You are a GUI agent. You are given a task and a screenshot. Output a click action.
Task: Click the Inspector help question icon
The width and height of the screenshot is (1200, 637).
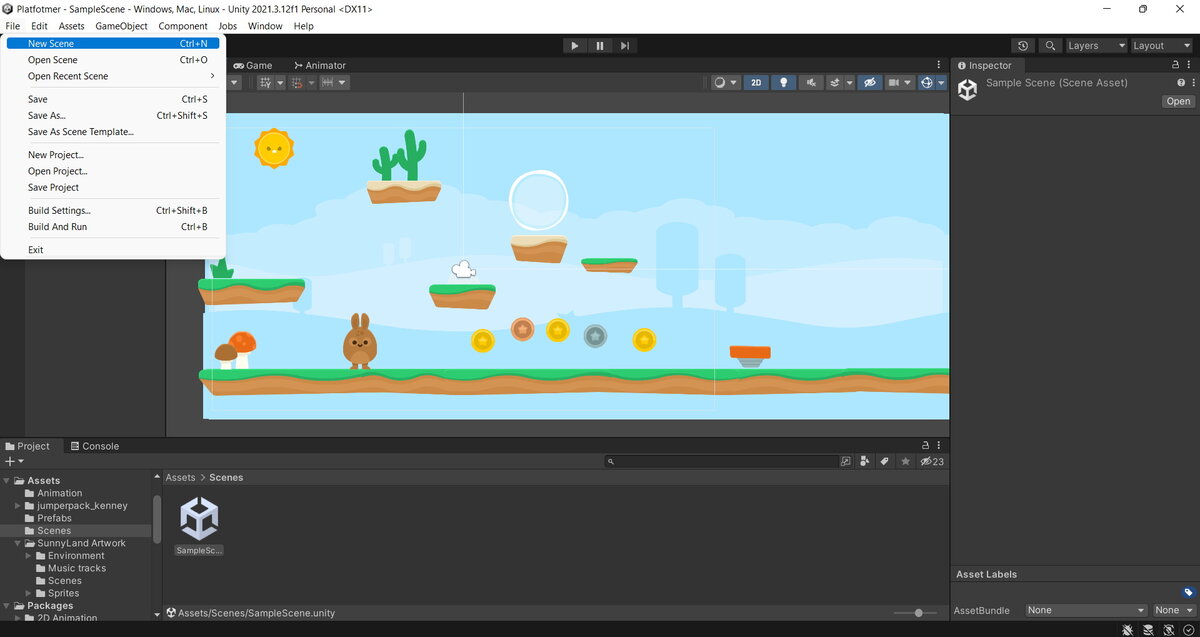click(1180, 83)
